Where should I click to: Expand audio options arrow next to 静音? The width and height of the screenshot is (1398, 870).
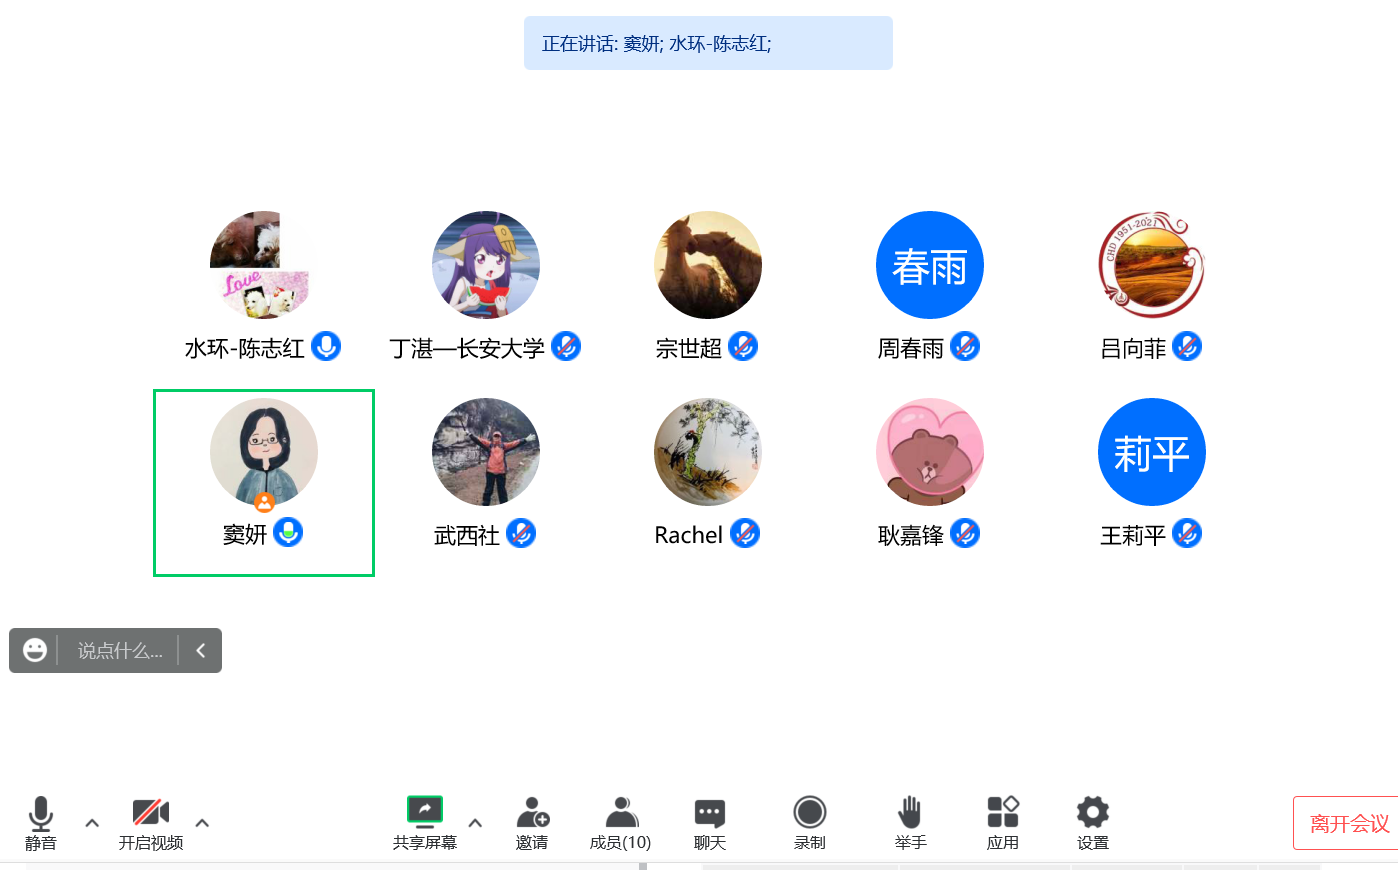tap(92, 823)
